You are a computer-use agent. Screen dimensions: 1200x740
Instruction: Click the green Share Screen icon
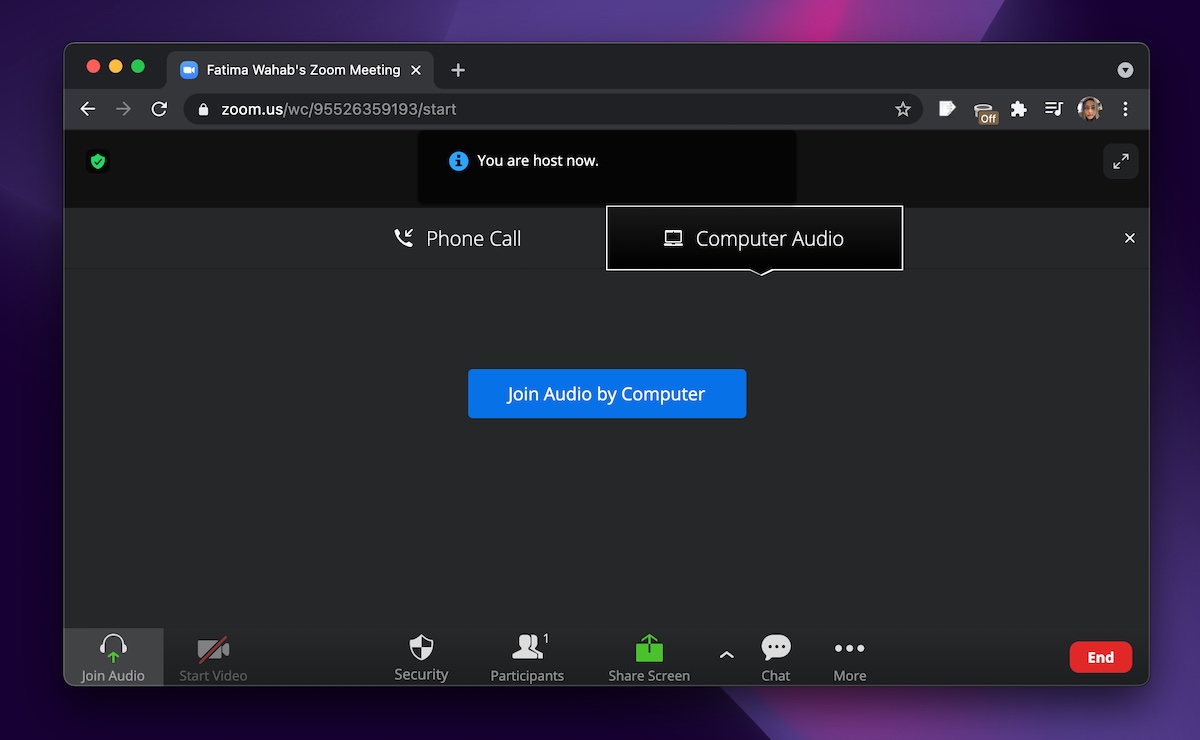point(649,647)
